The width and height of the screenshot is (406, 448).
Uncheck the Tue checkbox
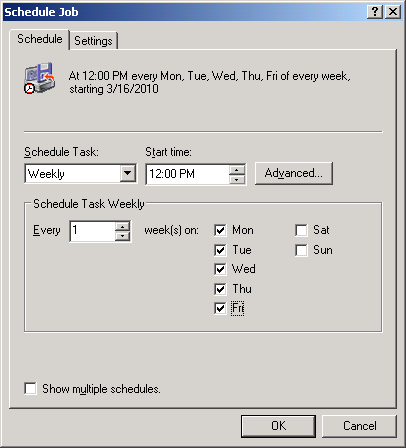tap(220, 250)
